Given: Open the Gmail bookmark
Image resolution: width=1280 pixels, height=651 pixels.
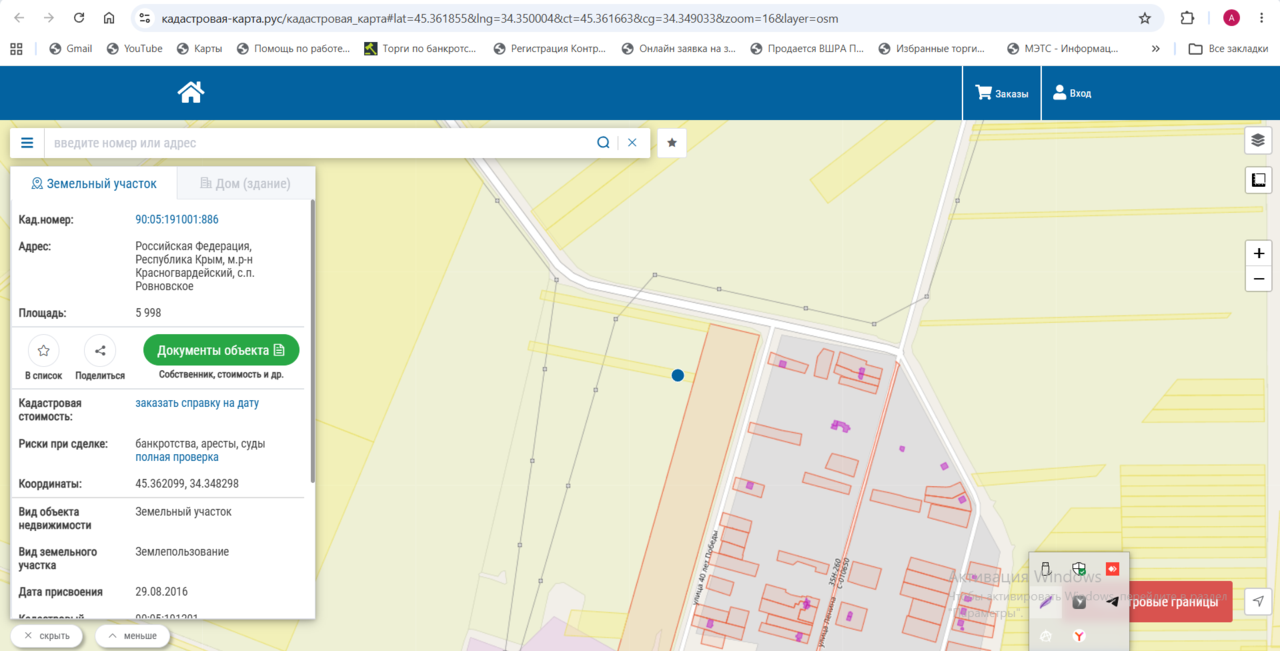Looking at the screenshot, I should pyautogui.click(x=70, y=48).
